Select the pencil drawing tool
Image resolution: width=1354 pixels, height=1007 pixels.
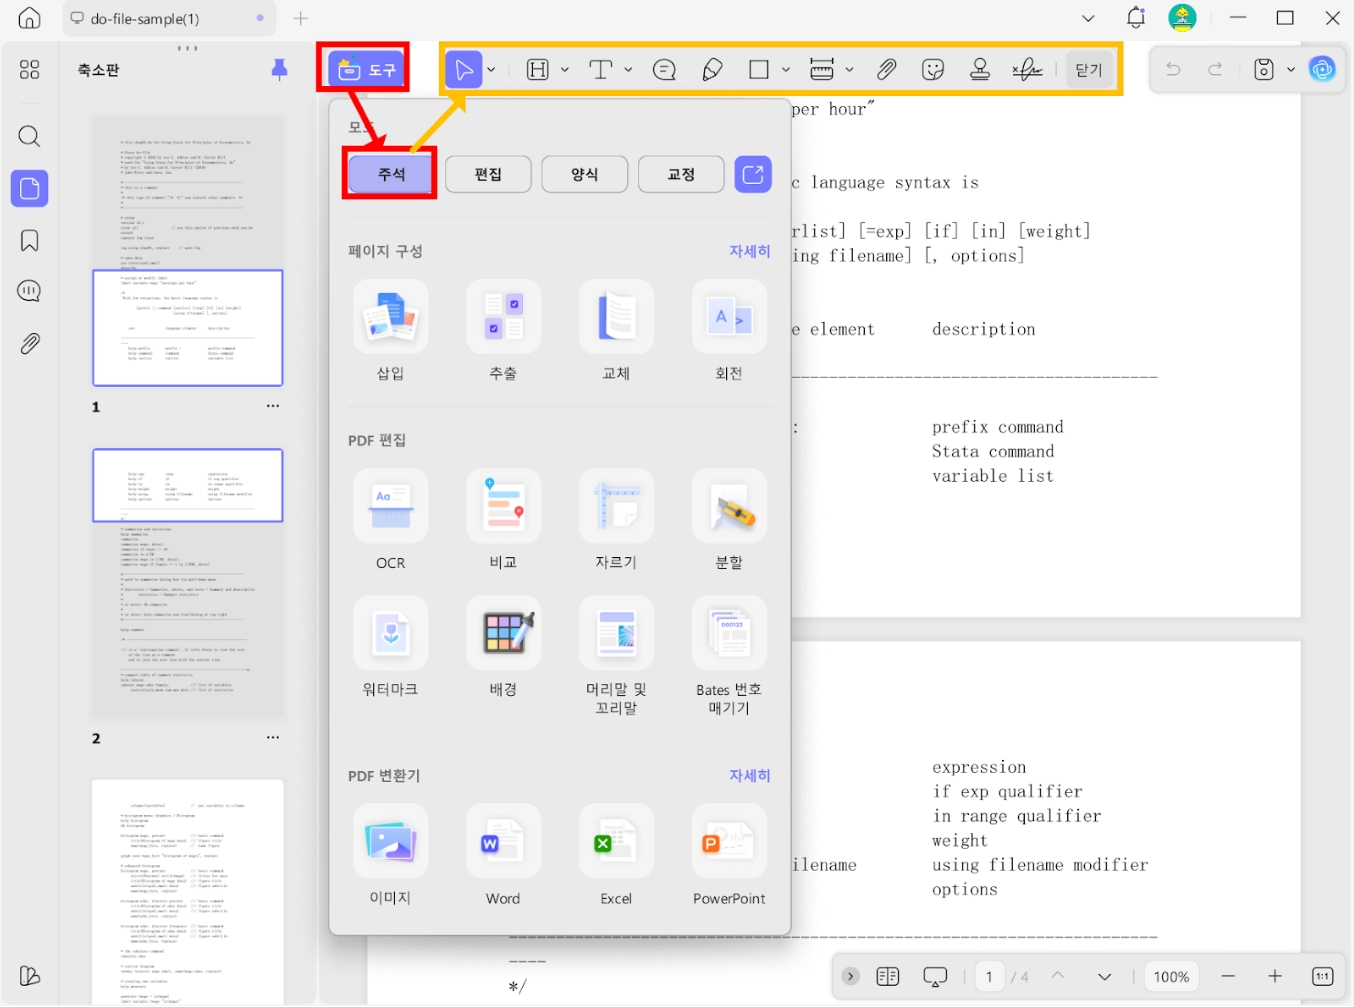click(x=712, y=69)
